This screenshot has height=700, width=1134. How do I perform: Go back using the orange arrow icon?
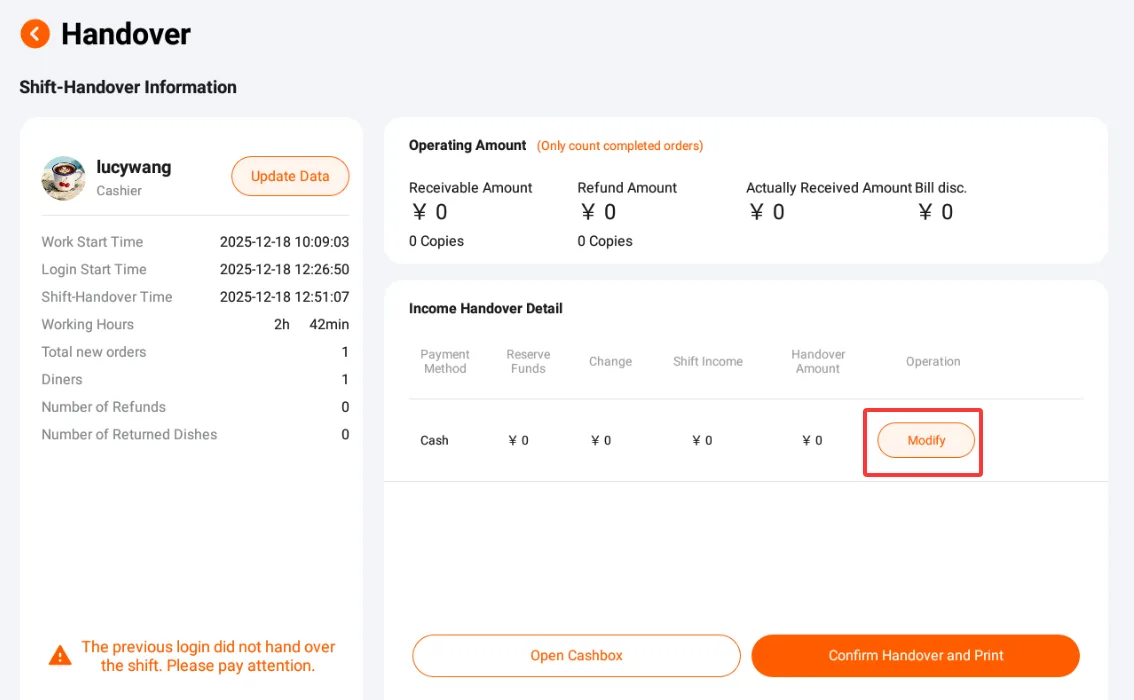pos(35,34)
